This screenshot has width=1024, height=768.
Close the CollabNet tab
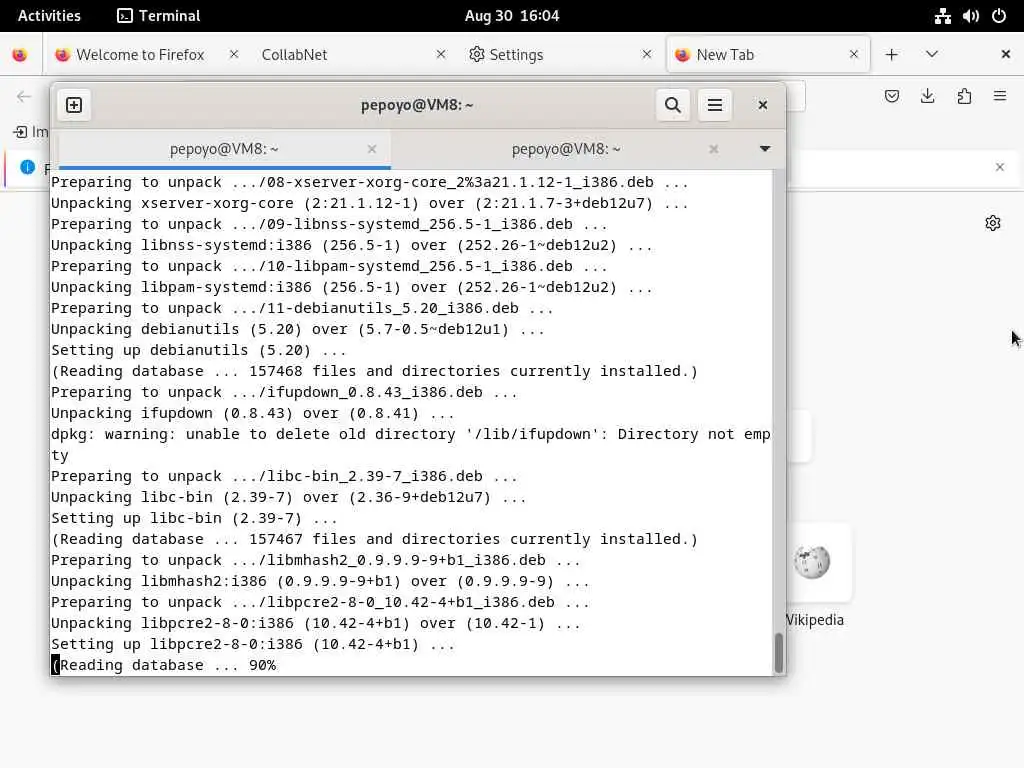pyautogui.click(x=441, y=55)
